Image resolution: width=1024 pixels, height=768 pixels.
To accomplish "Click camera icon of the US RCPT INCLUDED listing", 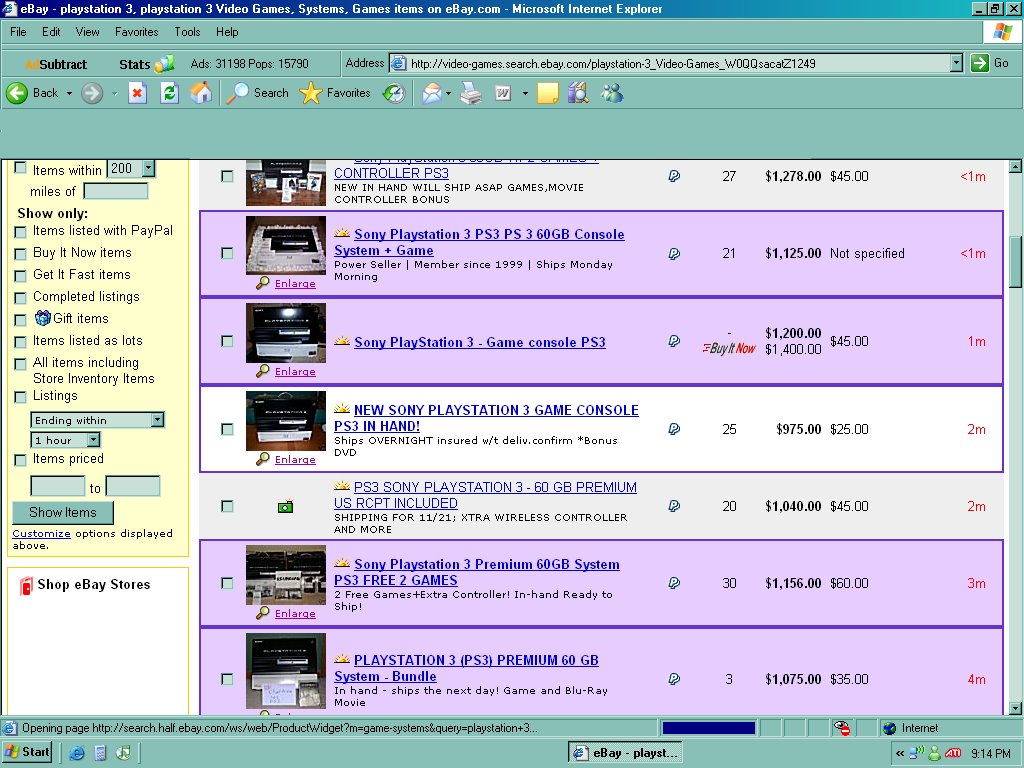I will (x=285, y=506).
